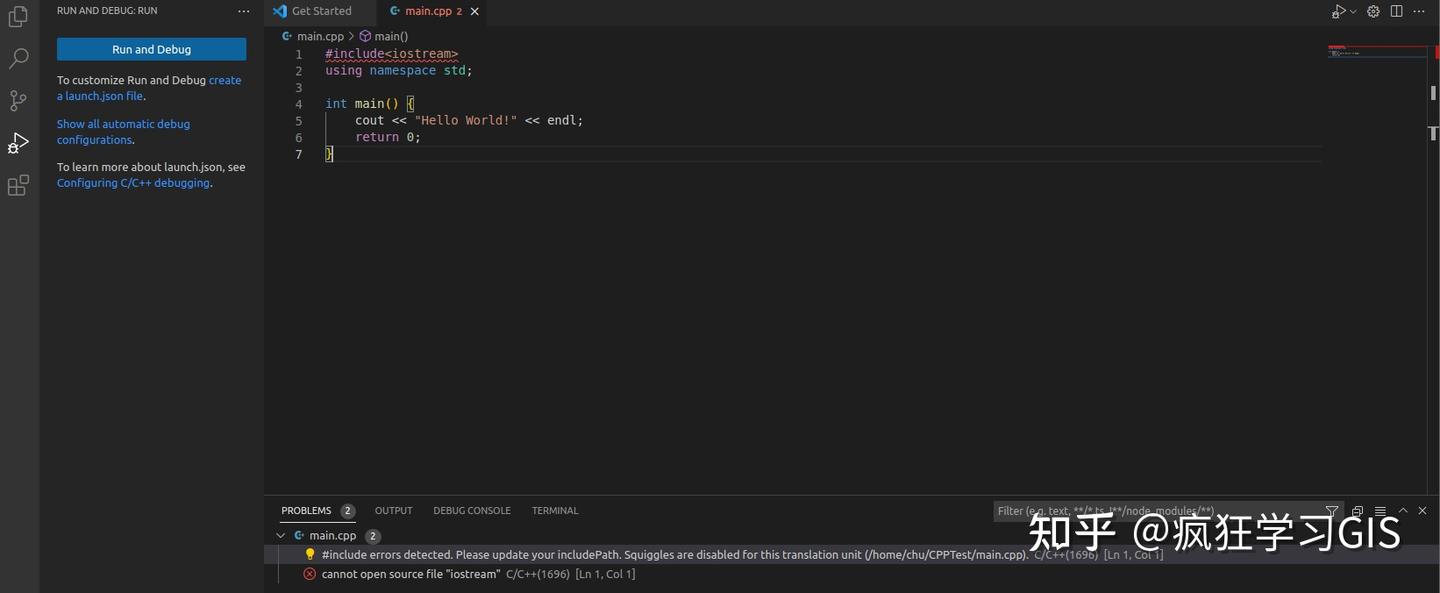Click the red error icon for iostream problem
This screenshot has height=593, width=1440.
310,574
